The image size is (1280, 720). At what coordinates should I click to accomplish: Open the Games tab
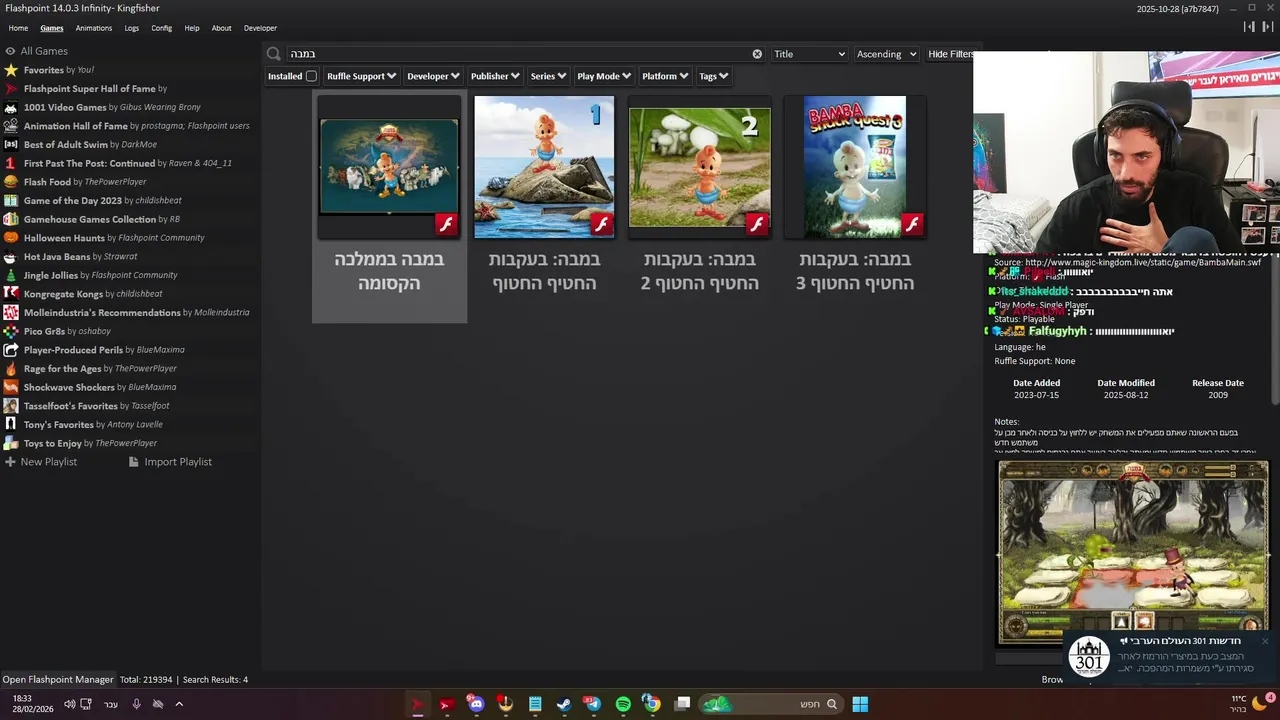(51, 28)
